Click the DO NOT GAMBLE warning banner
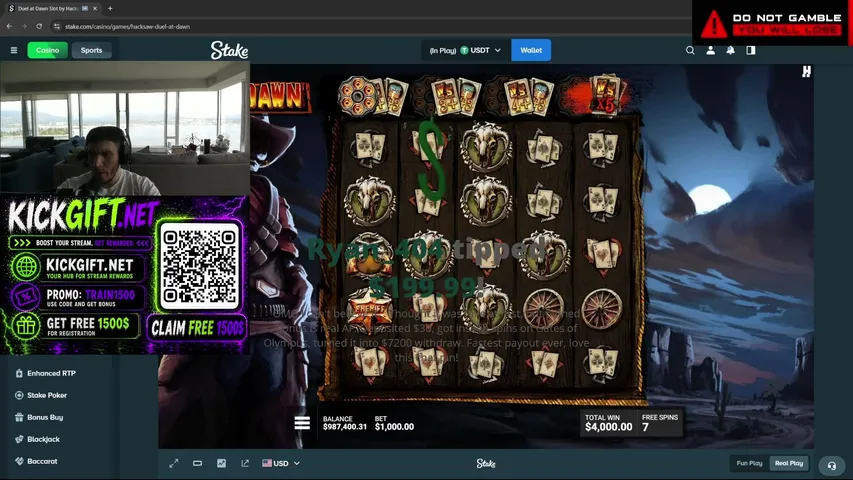Viewport: 853px width, 480px height. click(772, 23)
